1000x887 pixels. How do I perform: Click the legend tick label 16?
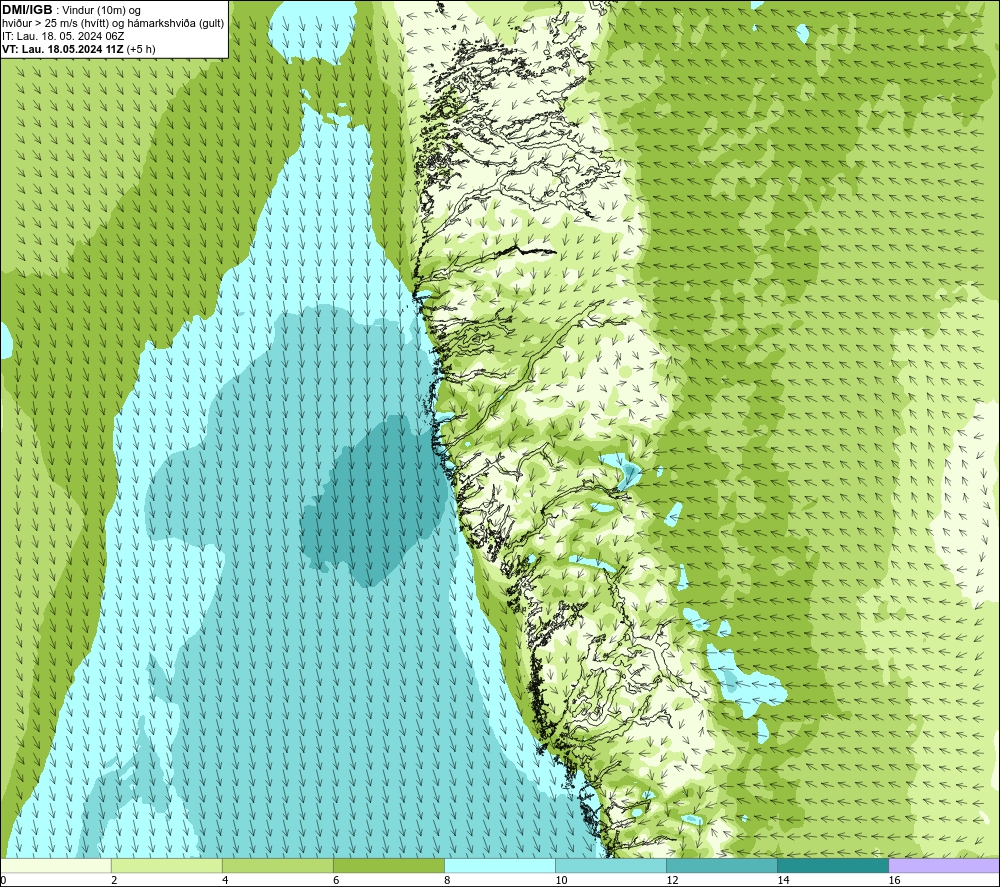pos(894,880)
